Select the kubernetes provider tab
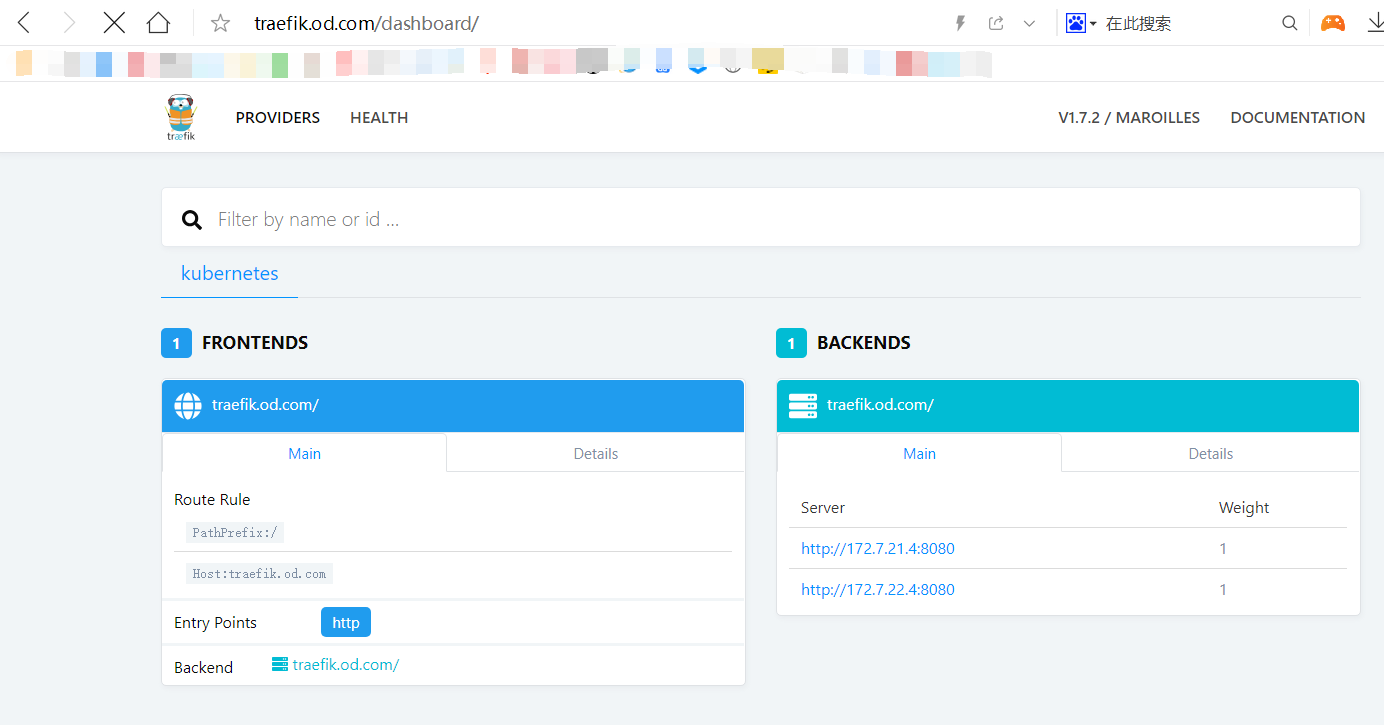The height and width of the screenshot is (725, 1384). pyautogui.click(x=230, y=273)
